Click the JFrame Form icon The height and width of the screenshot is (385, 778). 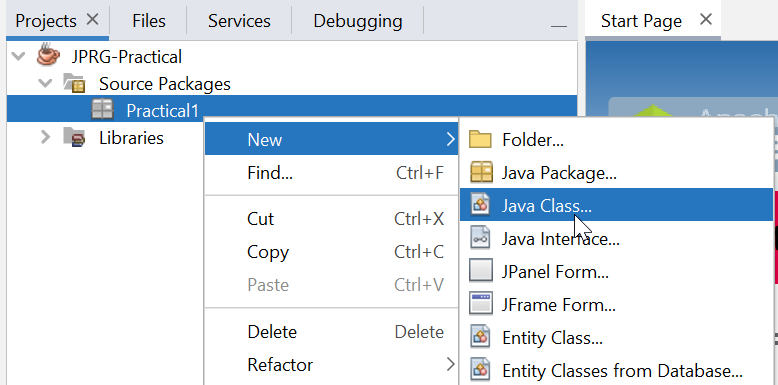pyautogui.click(x=480, y=304)
